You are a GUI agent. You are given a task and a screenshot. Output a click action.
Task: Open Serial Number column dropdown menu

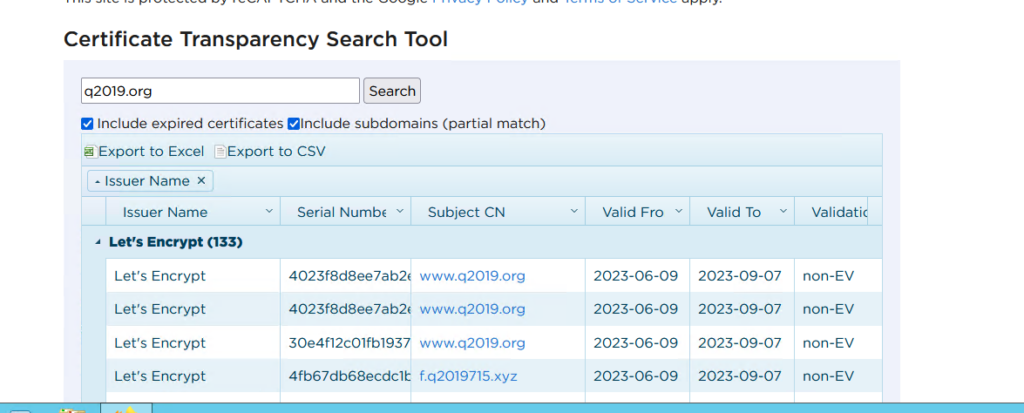point(399,212)
